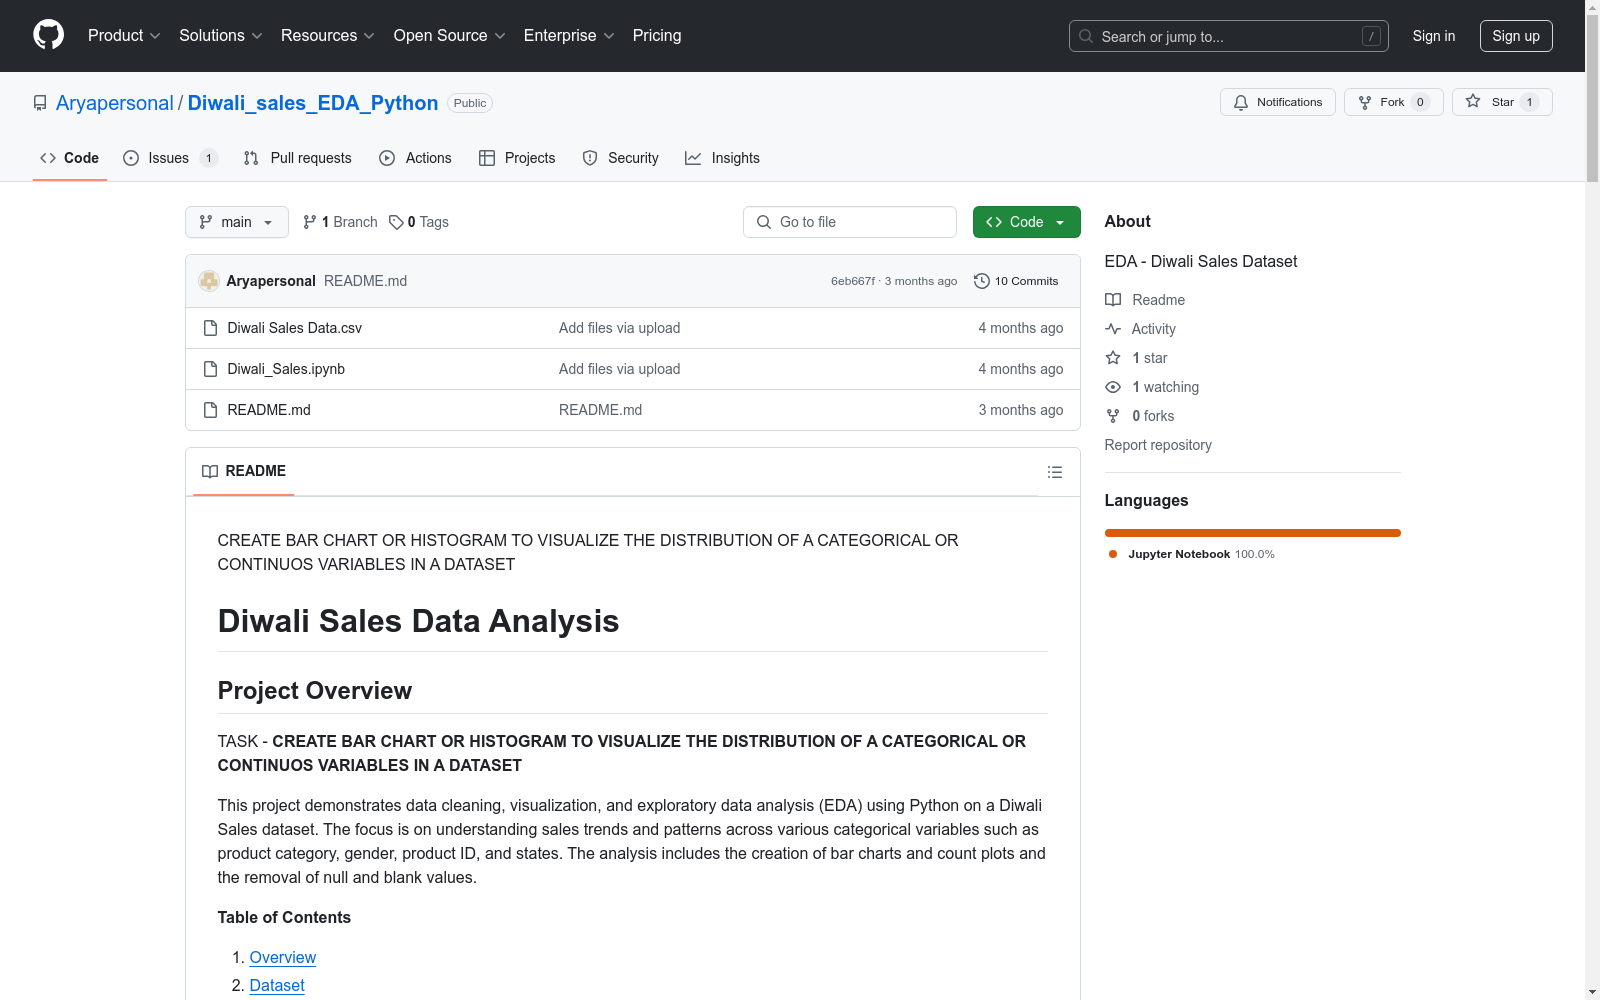
Task: Expand the Open Source menu
Action: pyautogui.click(x=449, y=36)
